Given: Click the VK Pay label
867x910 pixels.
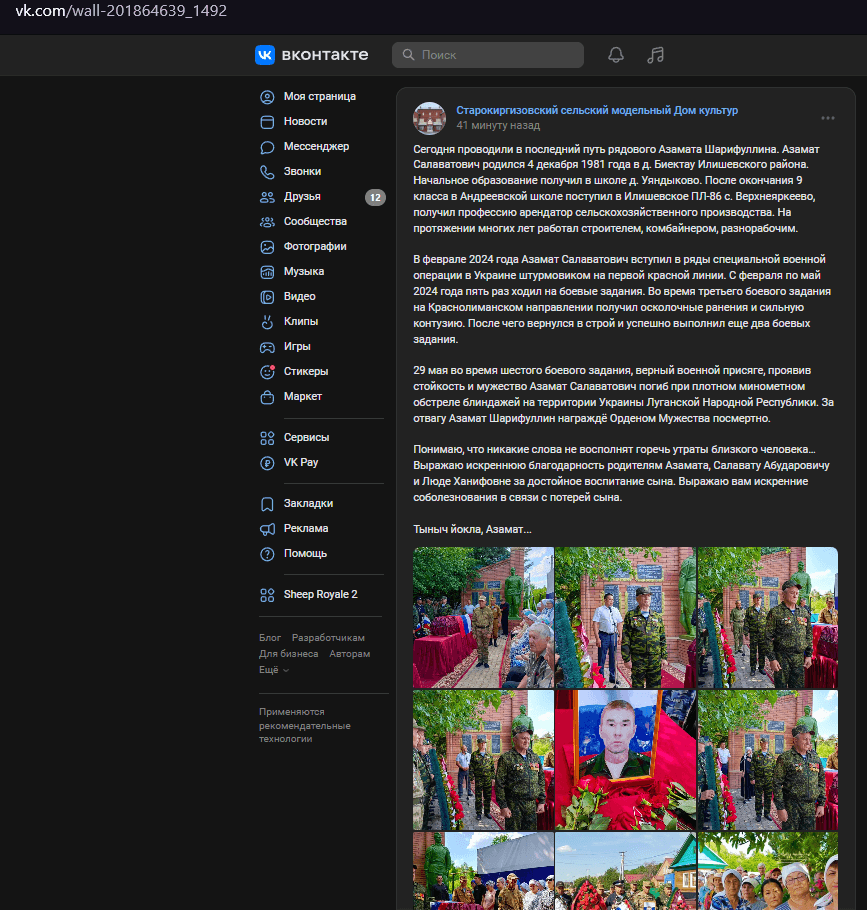Looking at the screenshot, I should coord(301,463).
